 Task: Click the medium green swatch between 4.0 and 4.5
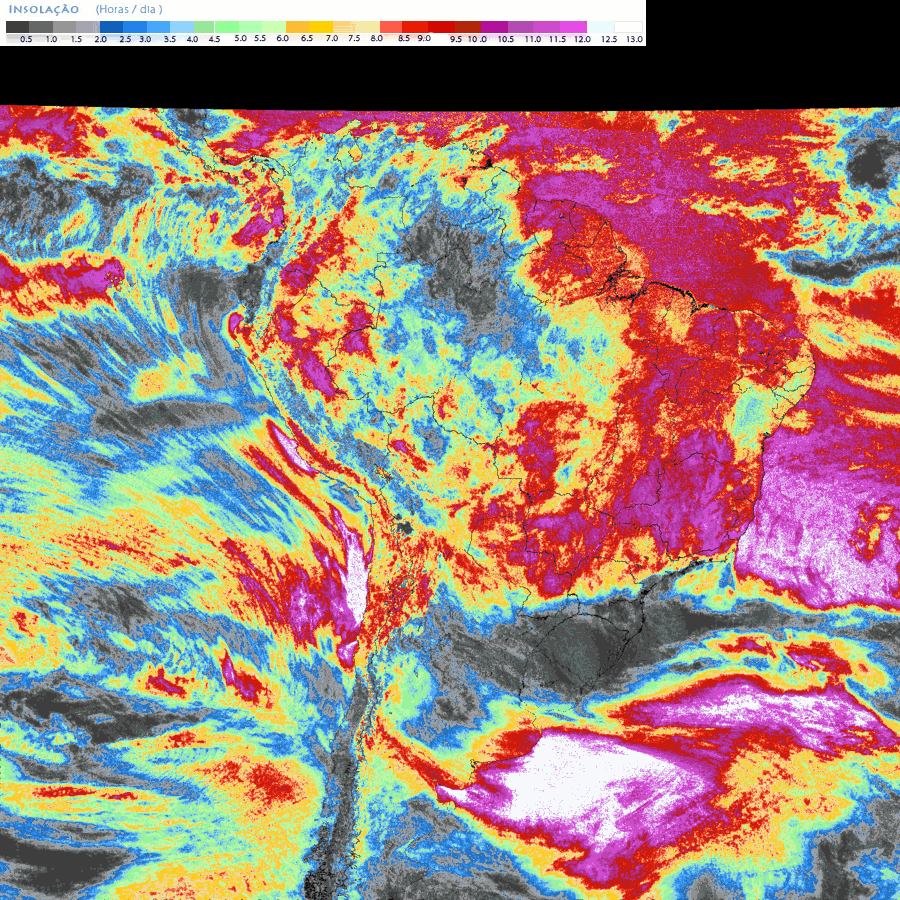(x=204, y=27)
